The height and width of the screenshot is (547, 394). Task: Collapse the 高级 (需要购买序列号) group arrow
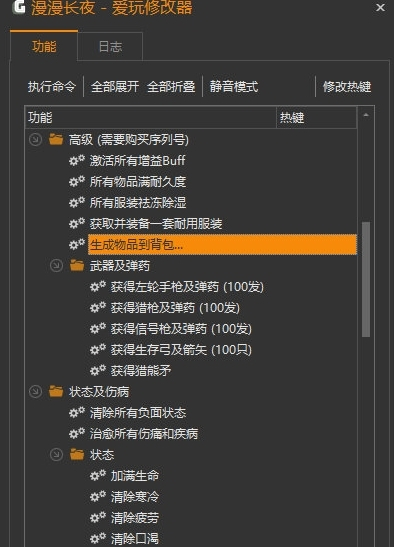click(x=35, y=140)
